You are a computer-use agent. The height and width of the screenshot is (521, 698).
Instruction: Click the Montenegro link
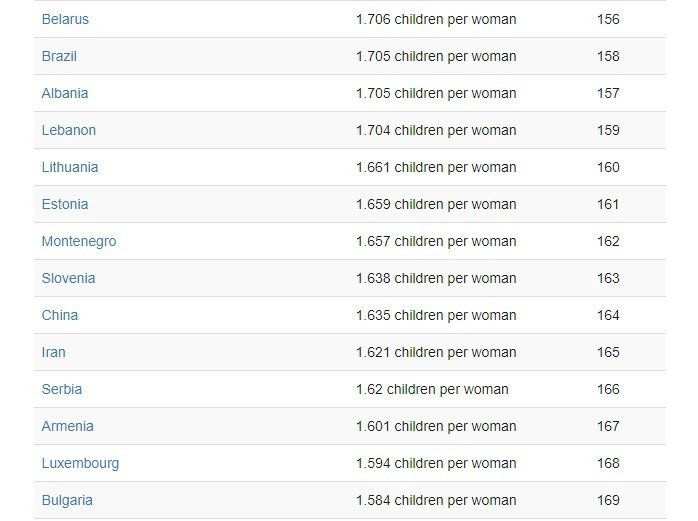coord(79,241)
